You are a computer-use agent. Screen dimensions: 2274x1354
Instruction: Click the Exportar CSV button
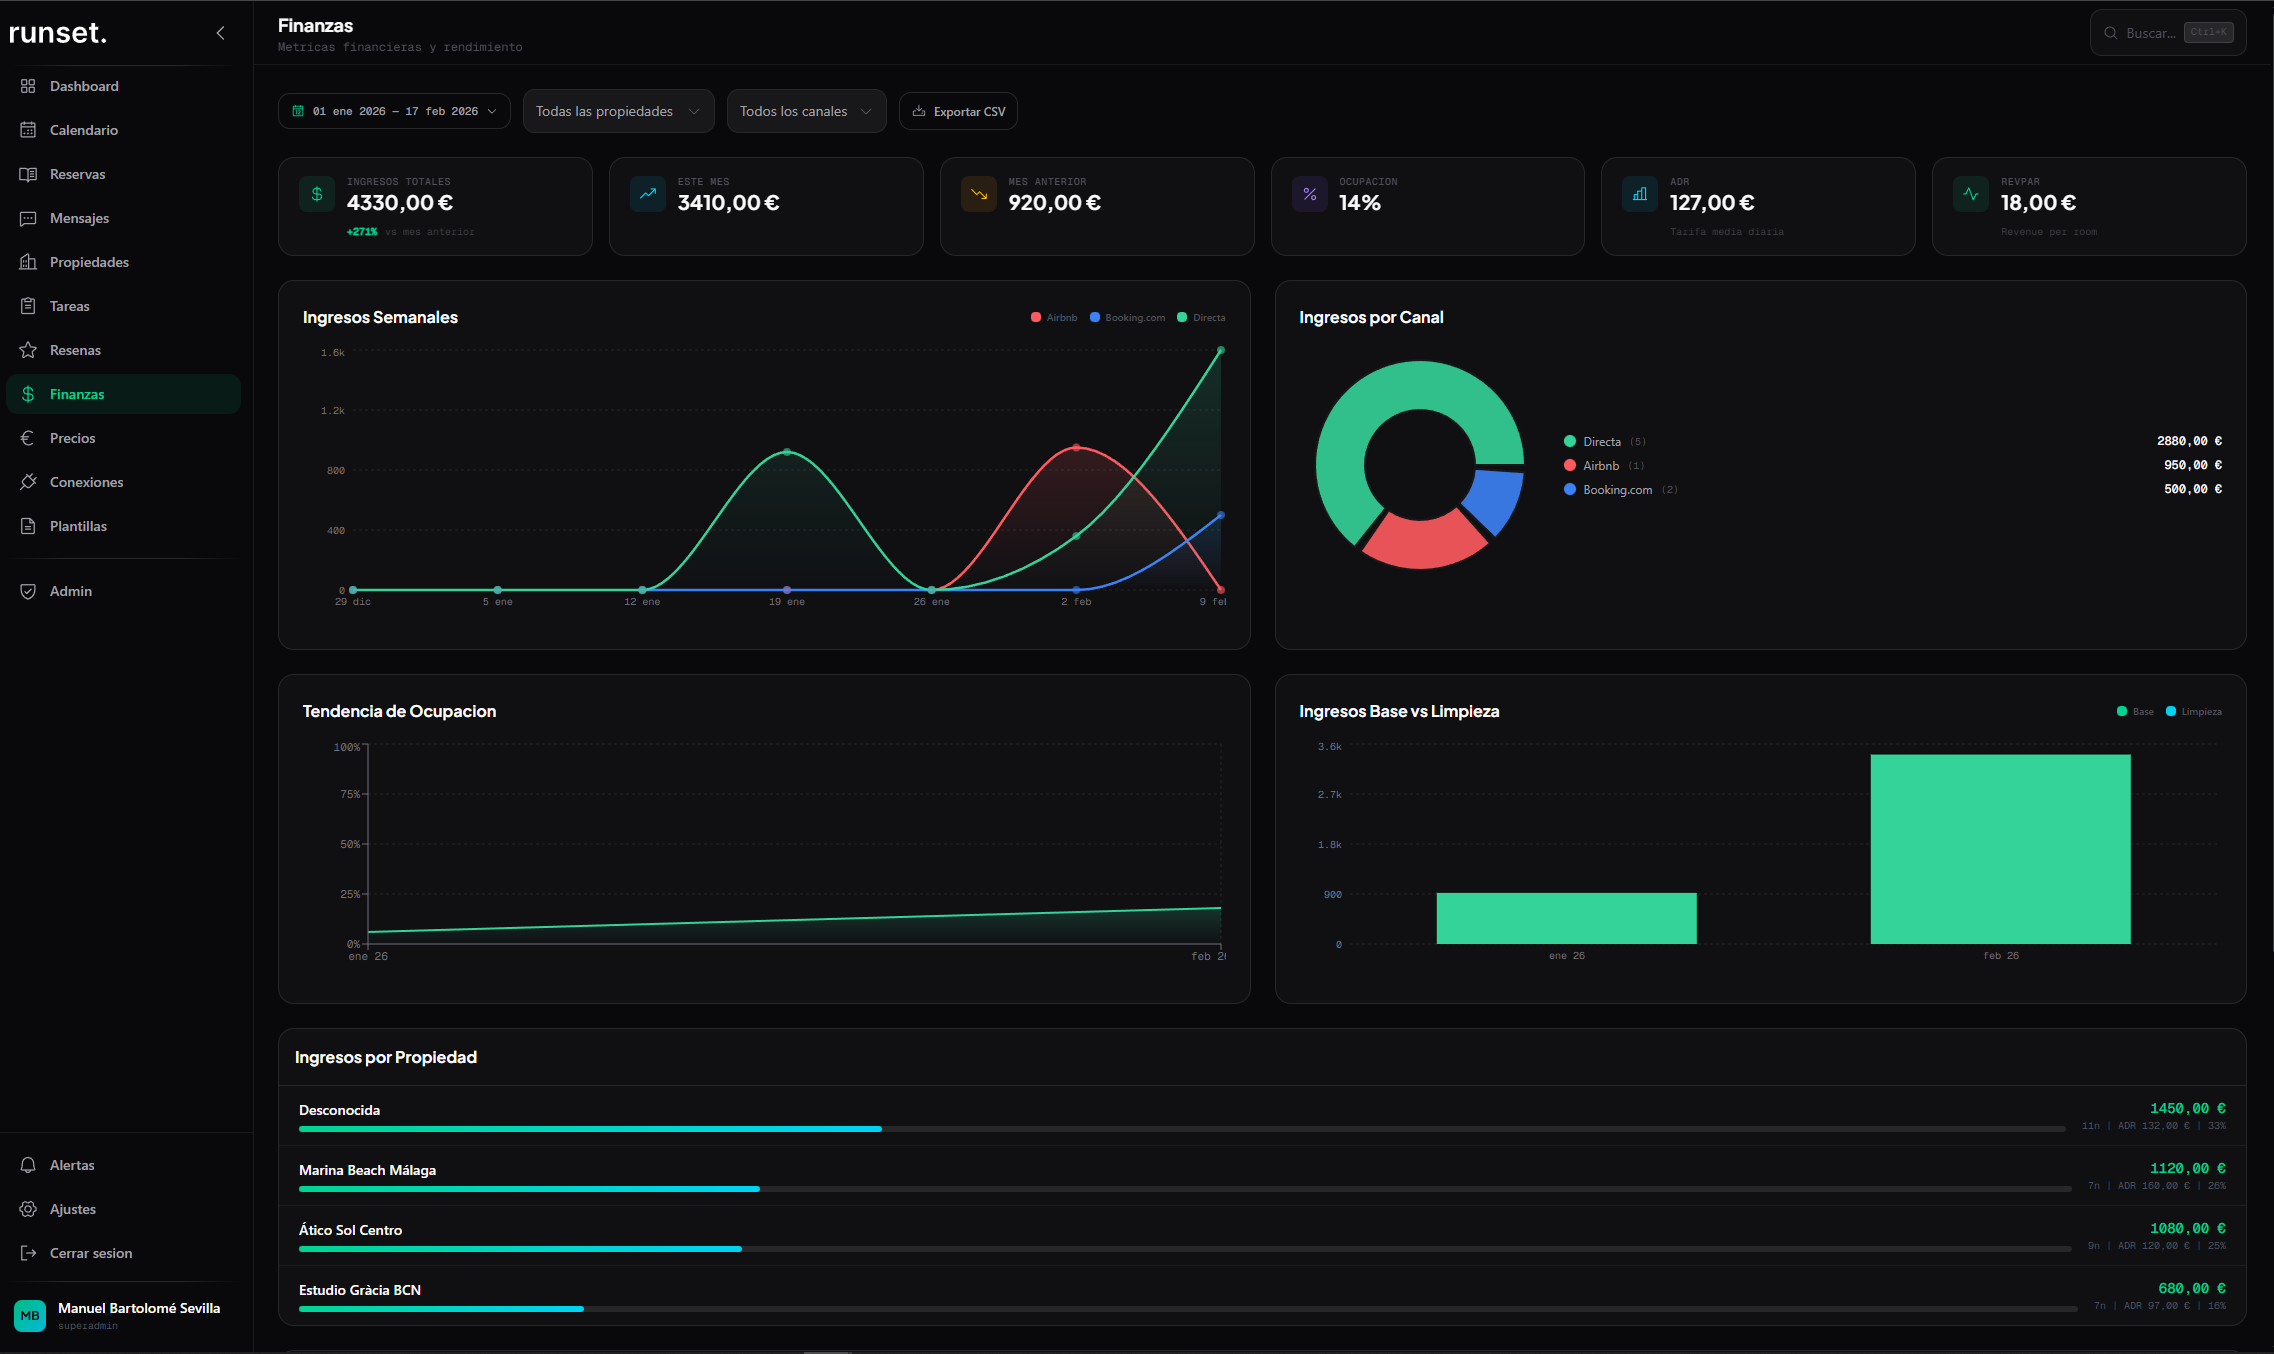coord(958,111)
